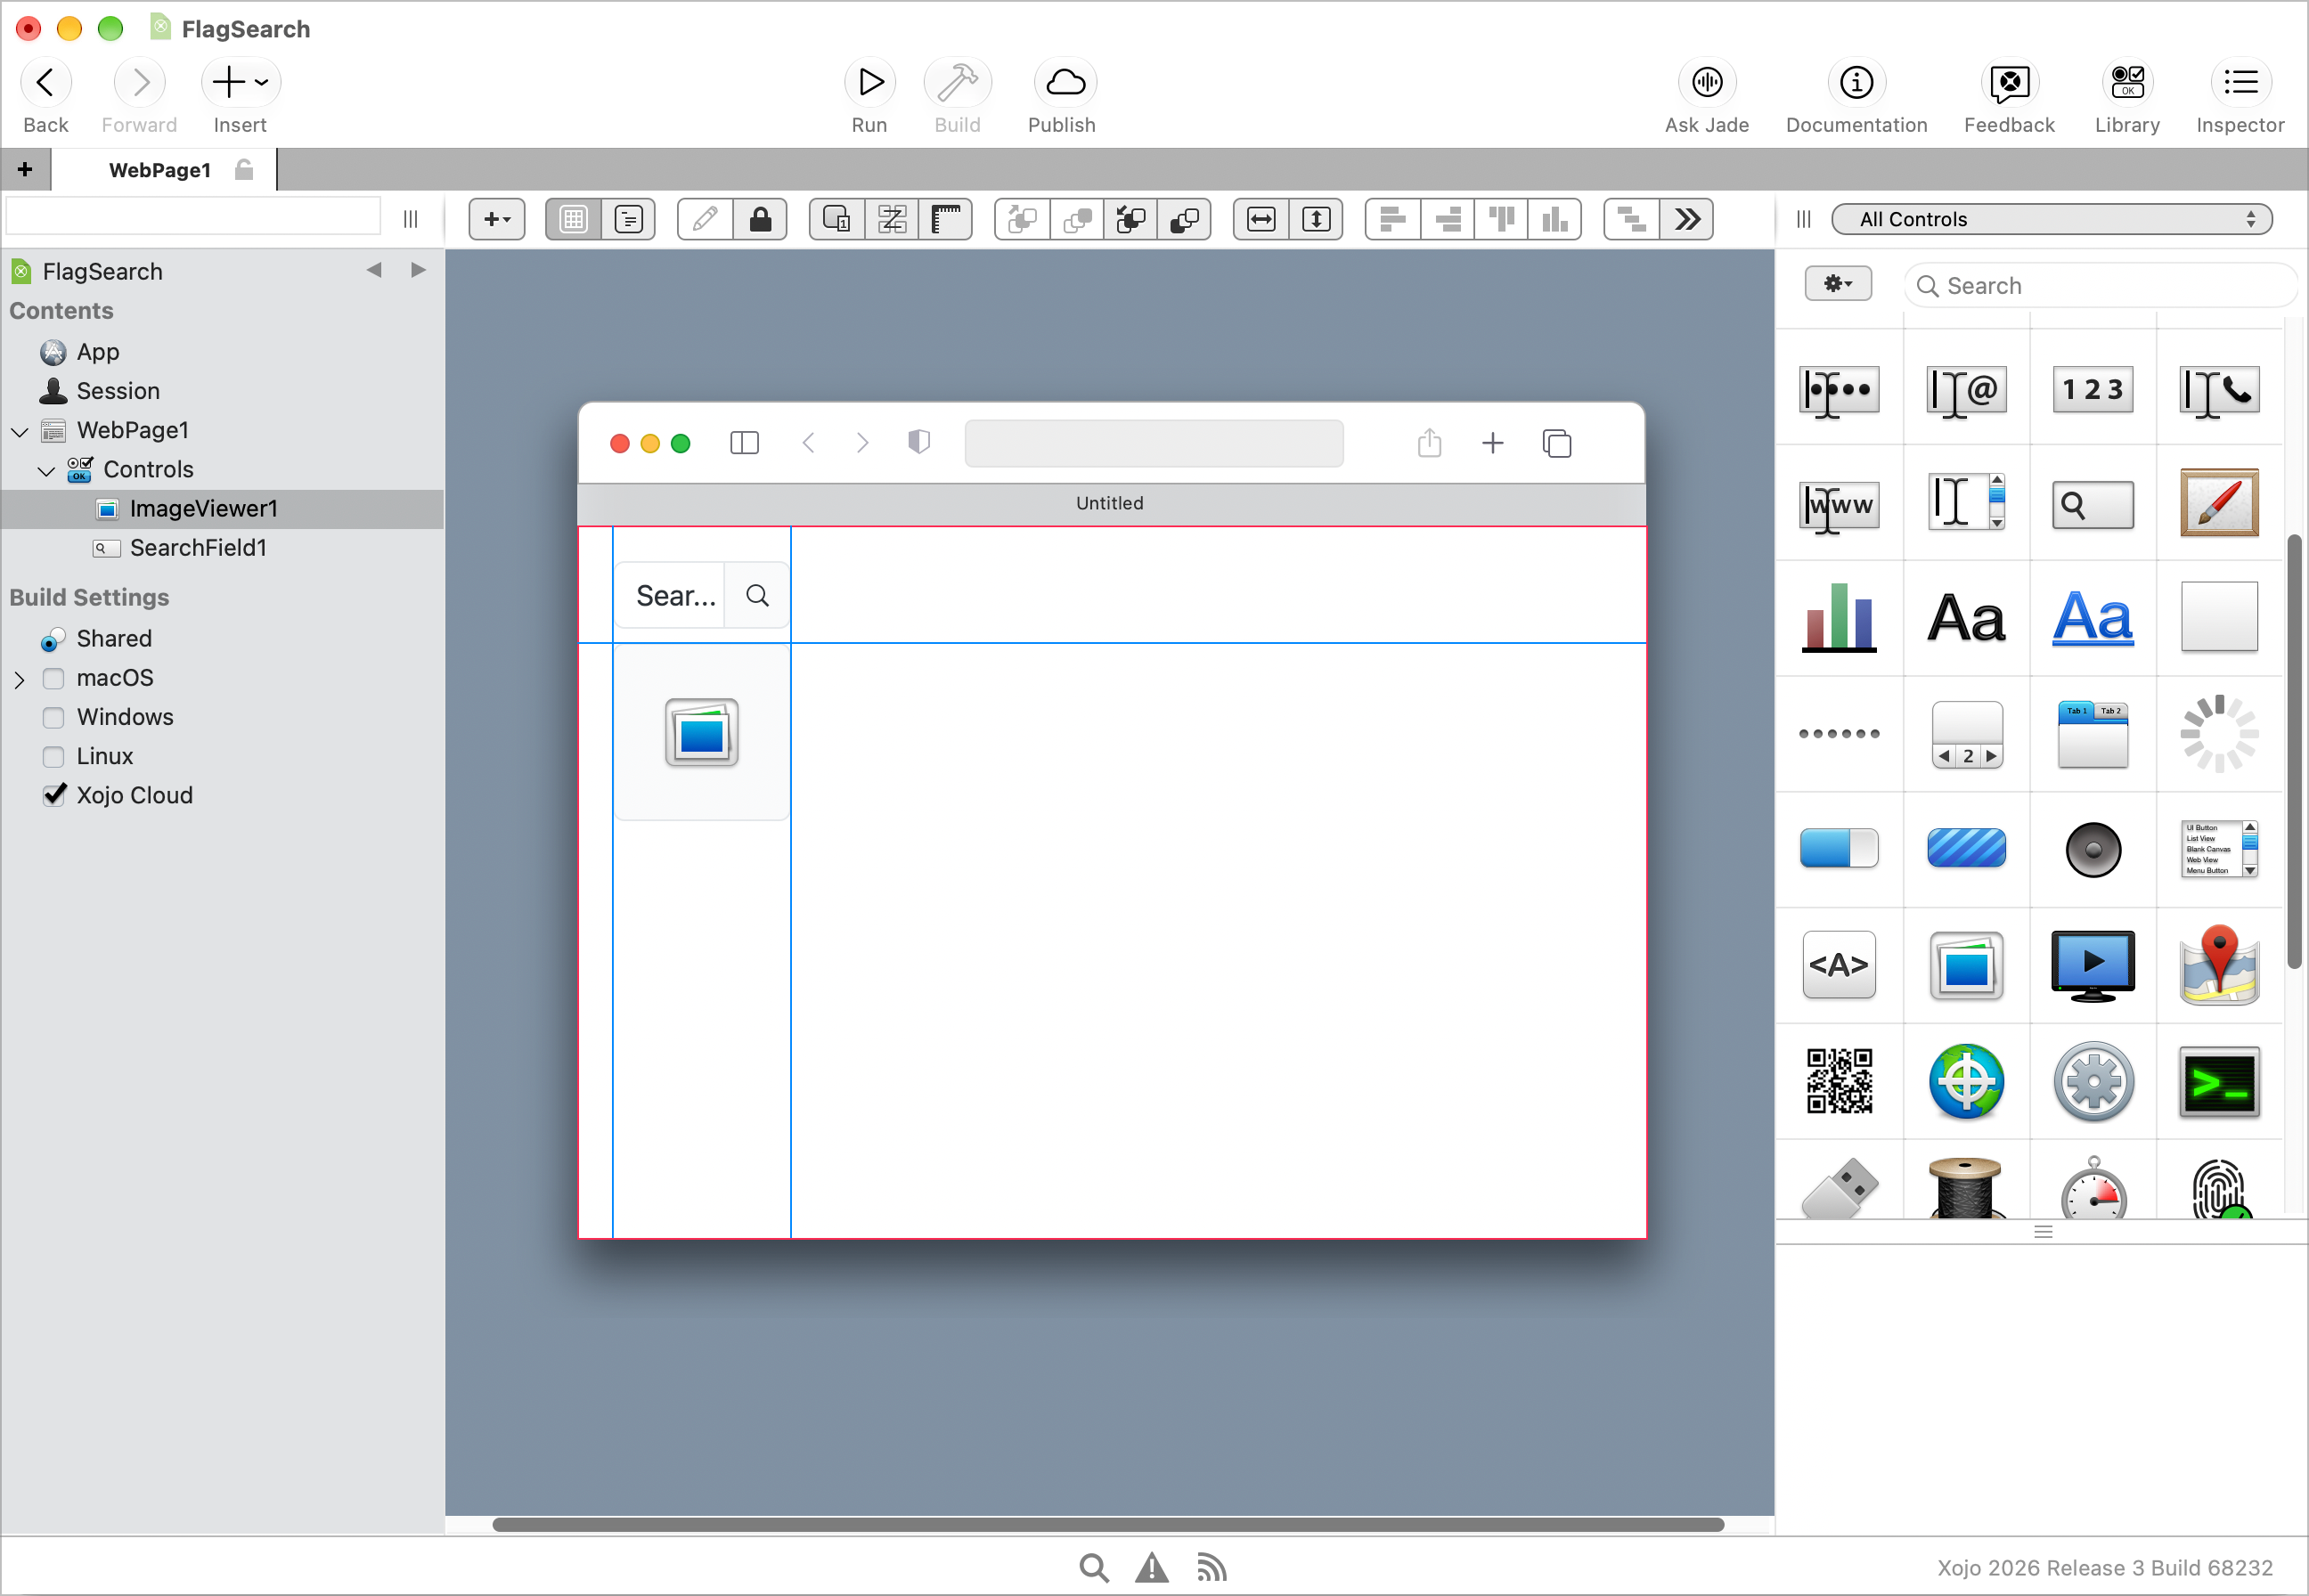Click the Fill Width layout icon
This screenshot has width=2309, height=1596.
pyautogui.click(x=1260, y=219)
